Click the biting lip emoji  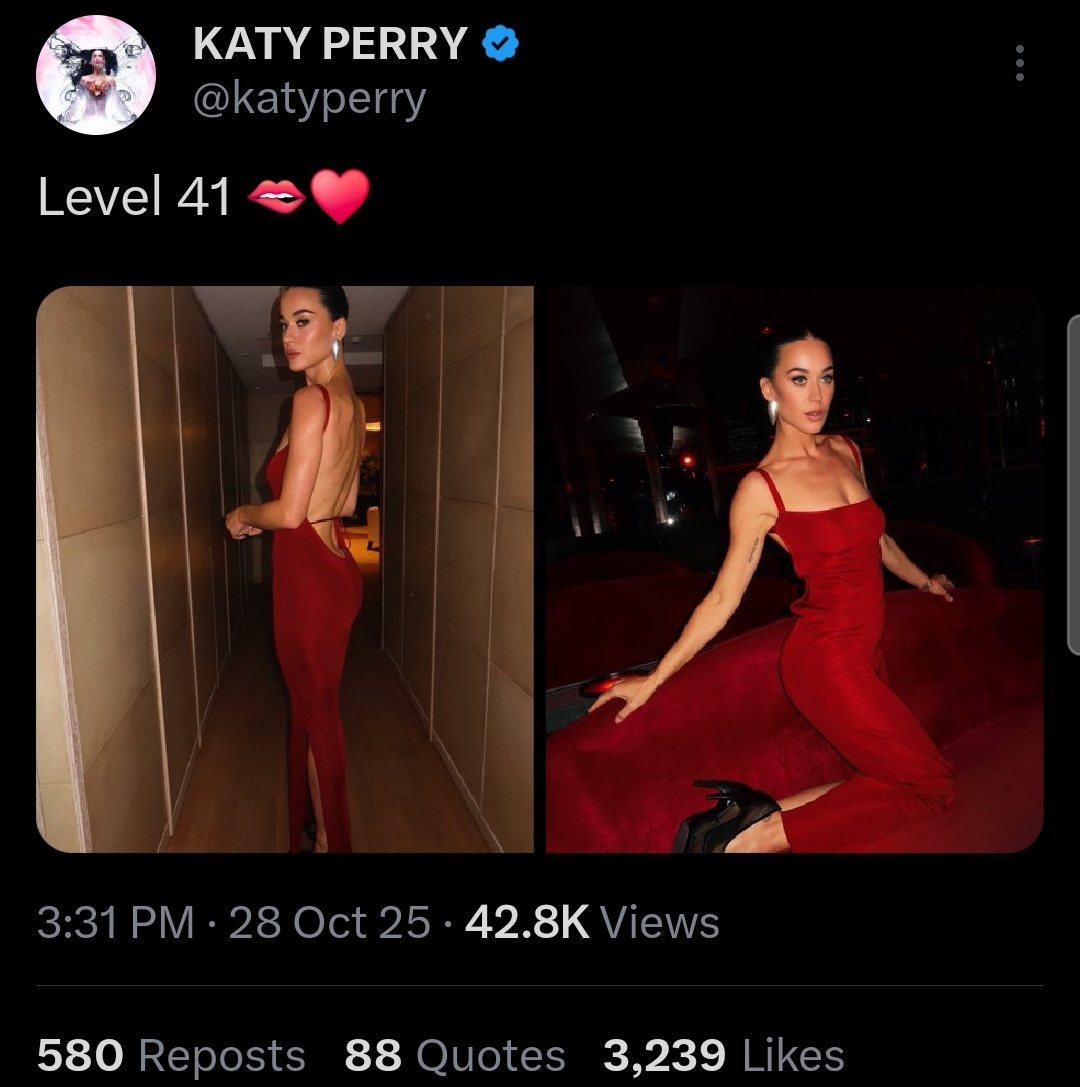276,196
